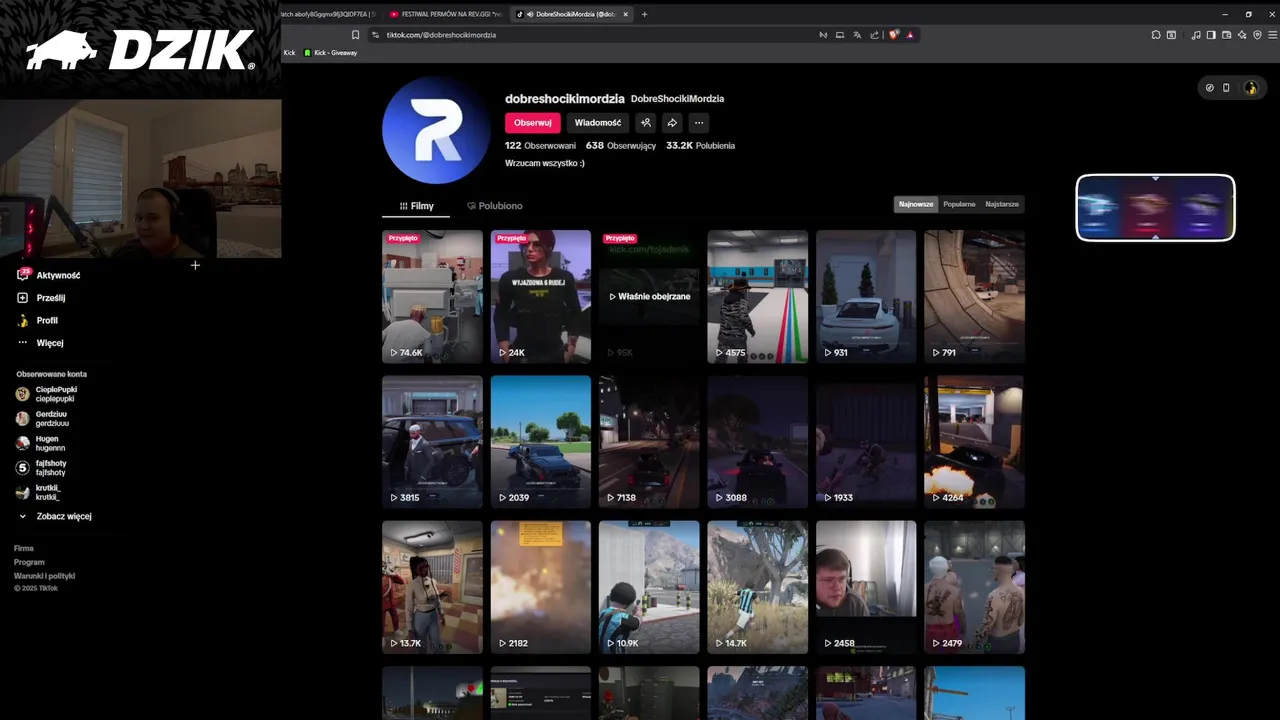Click the Wiadomość message button
The image size is (1280, 720).
(598, 123)
